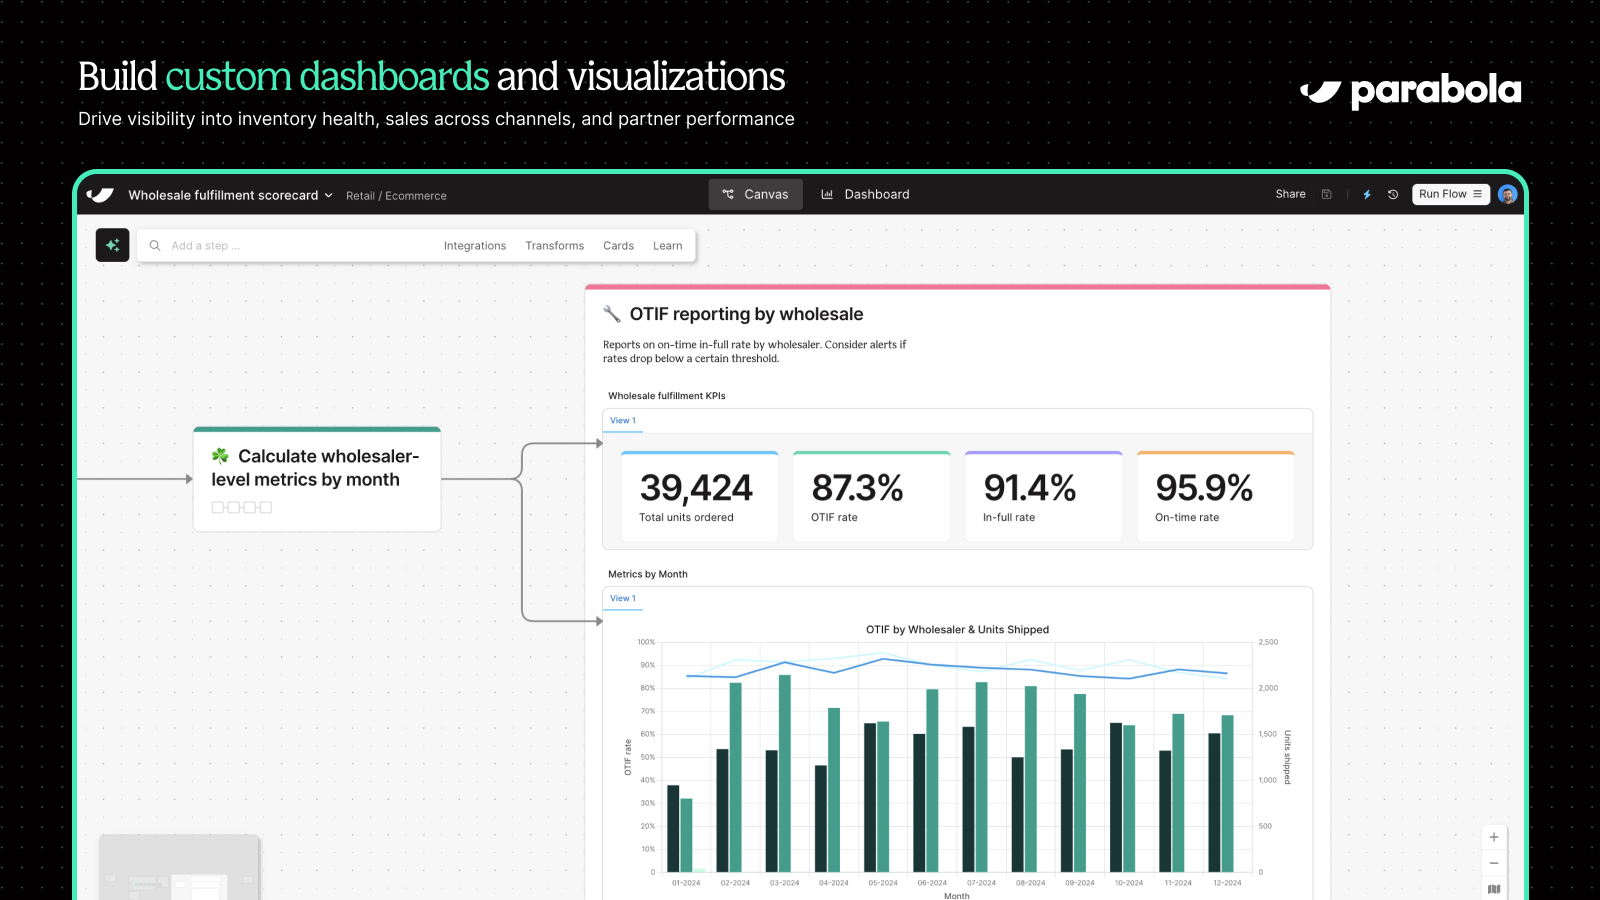The image size is (1600, 900).
Task: Select the Calculate wholesaler-level metrics step
Action: 317,480
